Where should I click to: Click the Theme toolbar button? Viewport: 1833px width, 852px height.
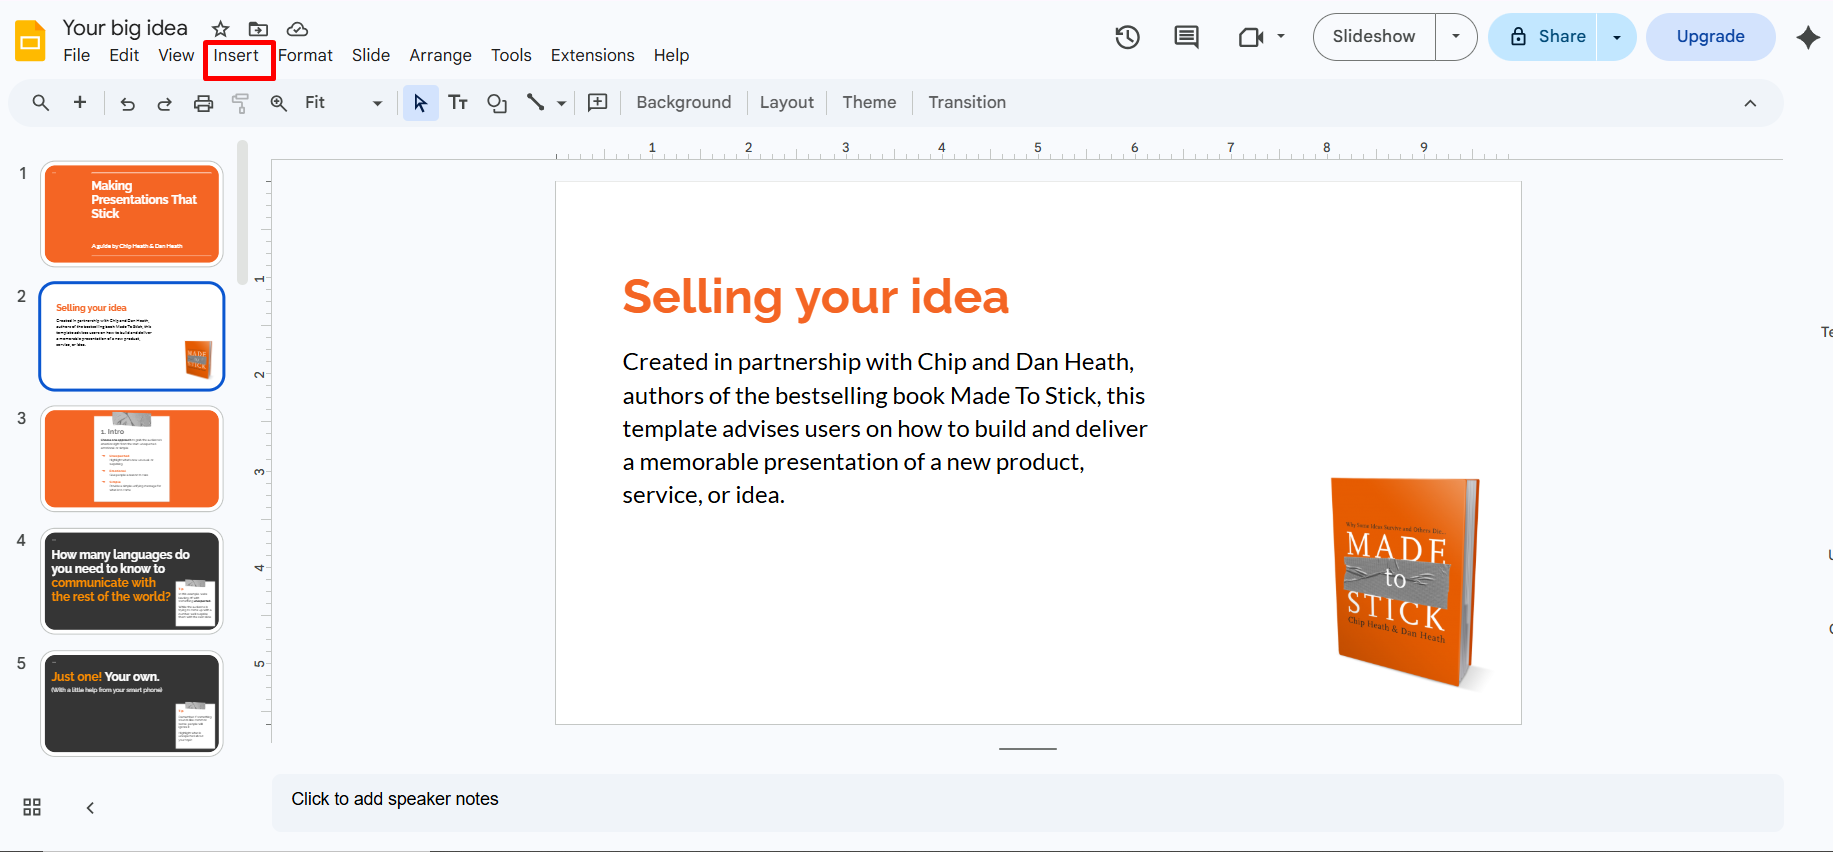click(x=869, y=102)
